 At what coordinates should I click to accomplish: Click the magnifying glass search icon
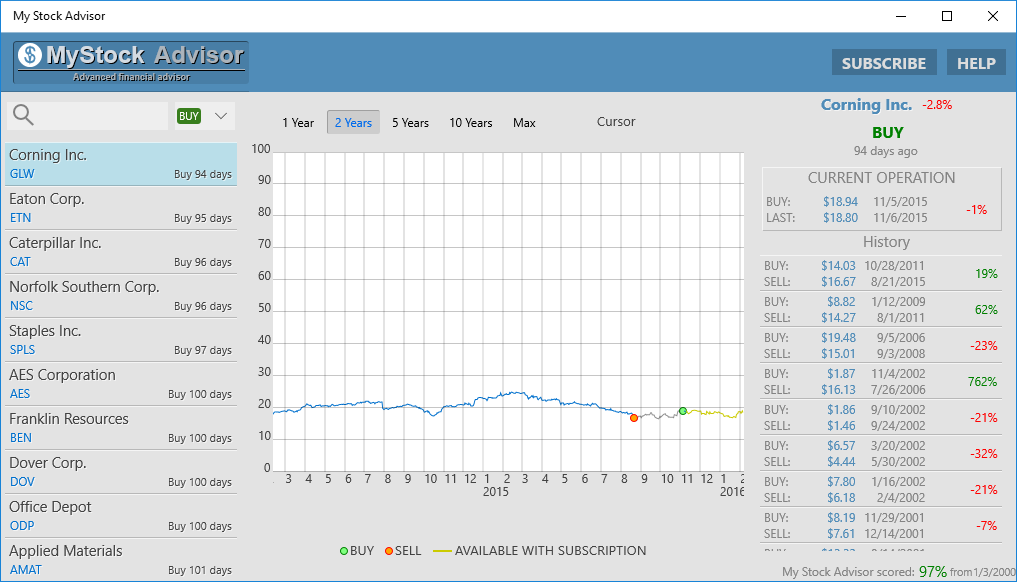(x=23, y=115)
